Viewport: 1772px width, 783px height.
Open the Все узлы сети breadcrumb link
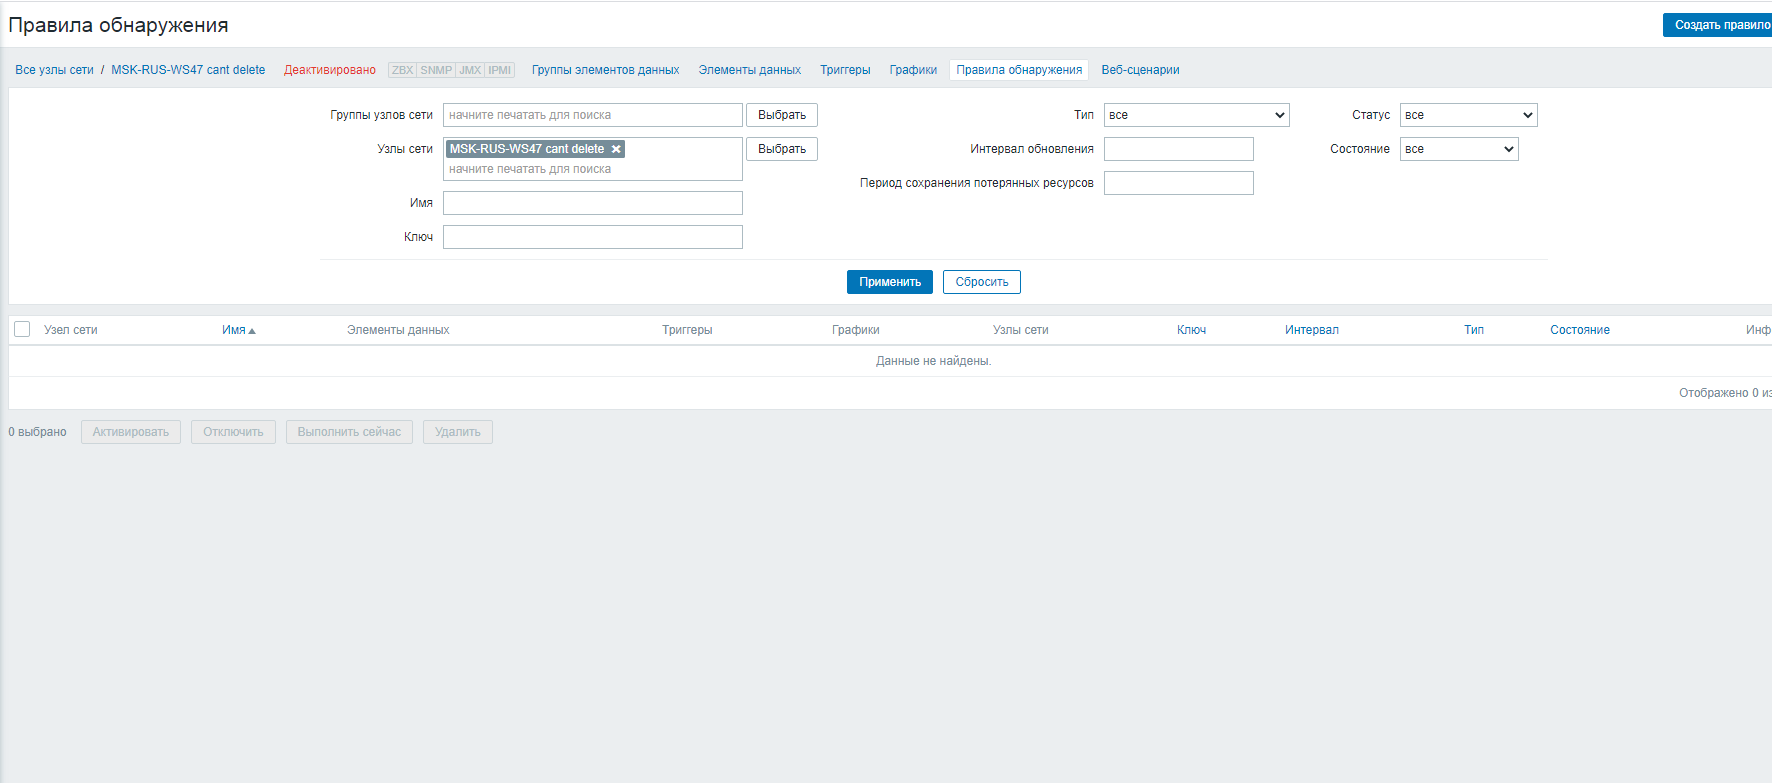pyautogui.click(x=54, y=70)
